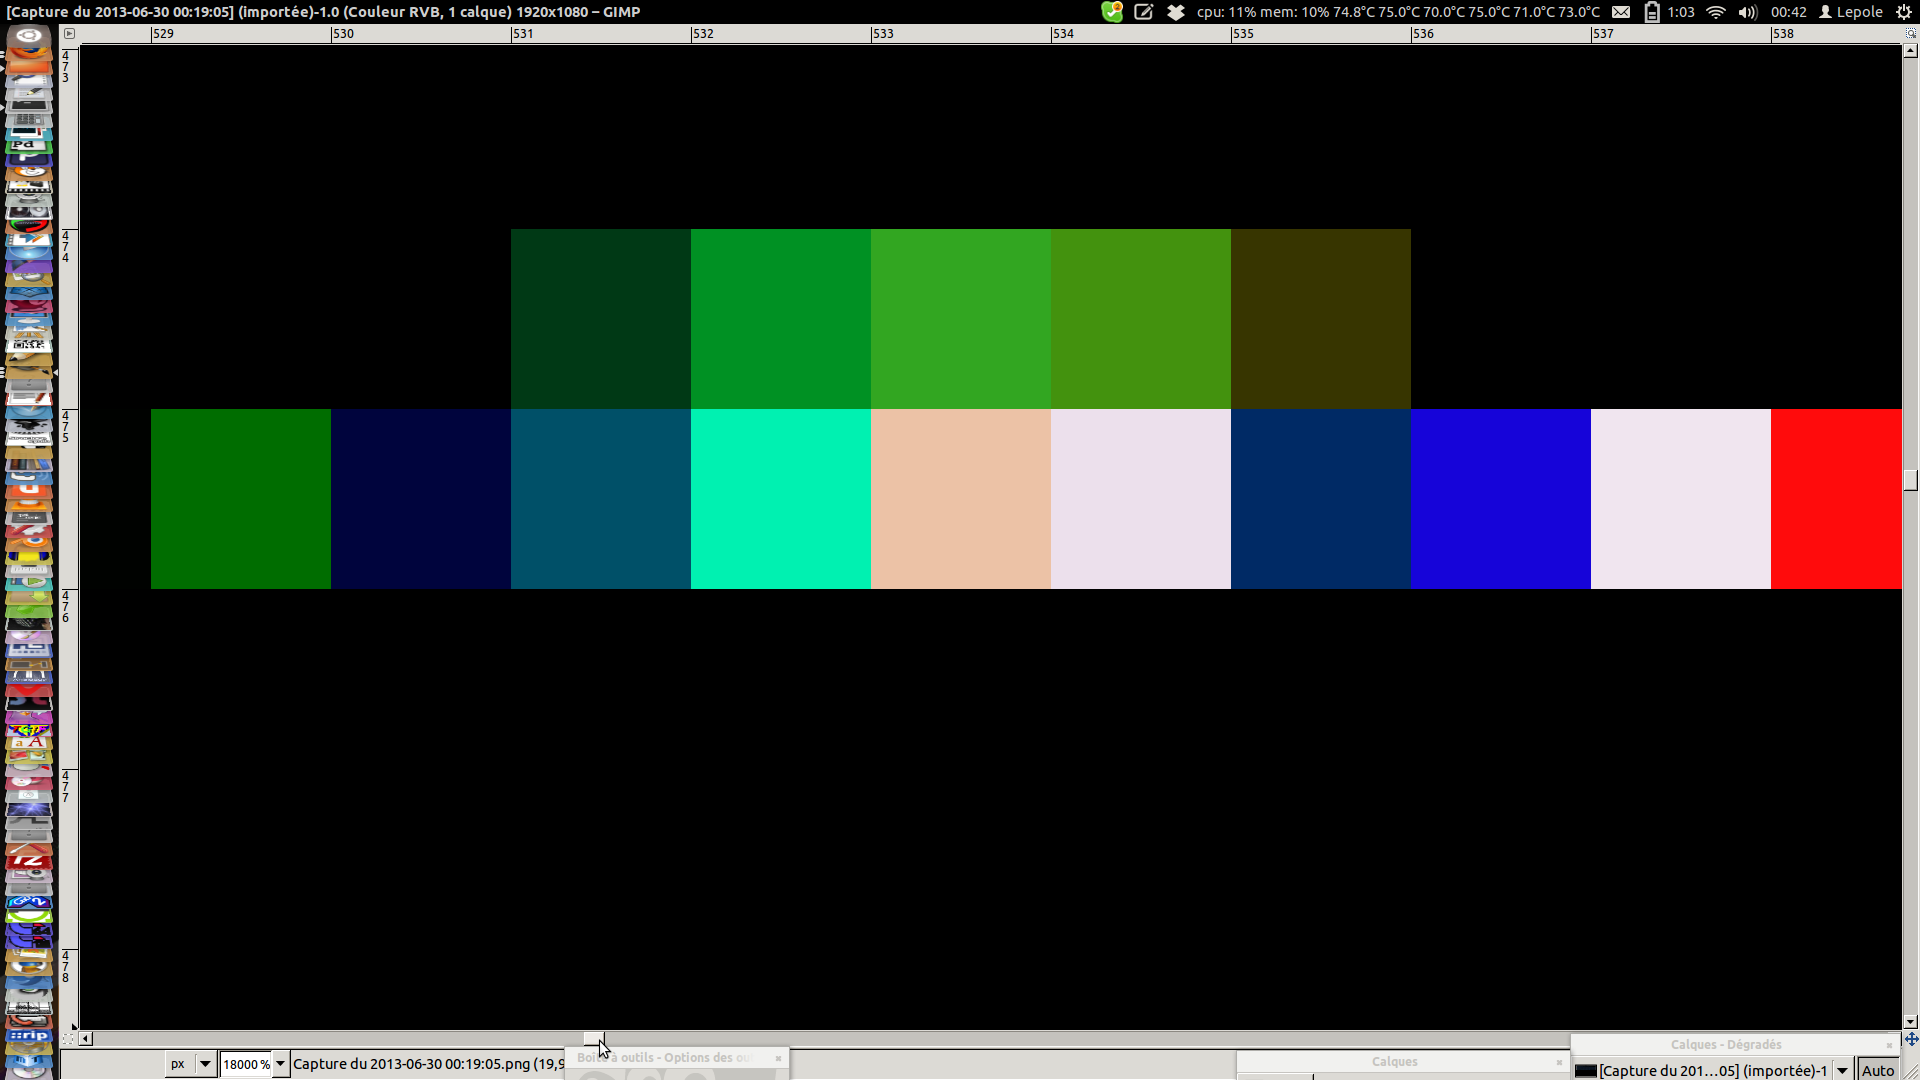Open the Wi-Fi network indicator

[x=1716, y=12]
